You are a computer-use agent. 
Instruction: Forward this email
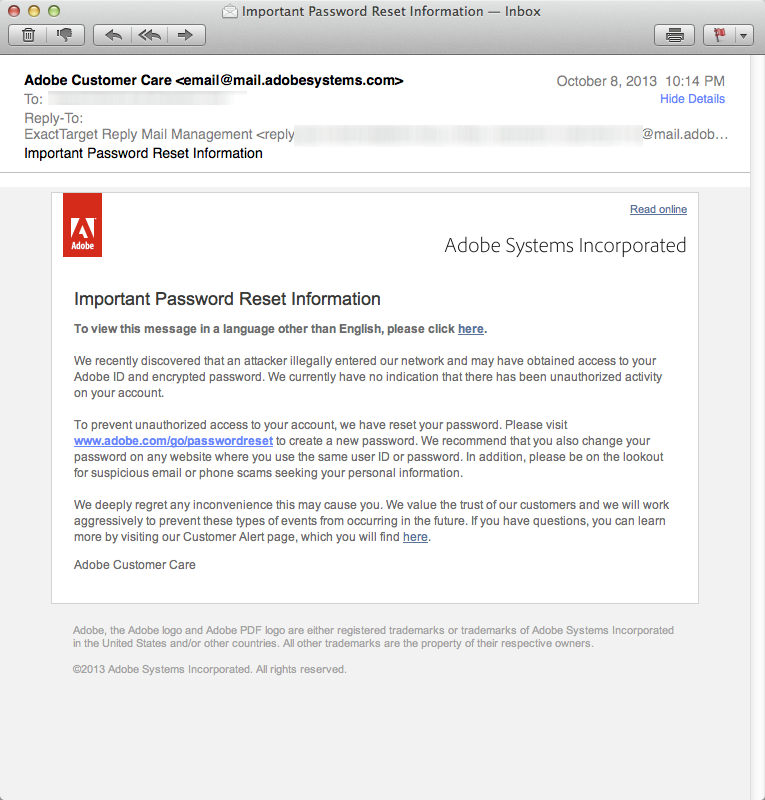coord(186,35)
